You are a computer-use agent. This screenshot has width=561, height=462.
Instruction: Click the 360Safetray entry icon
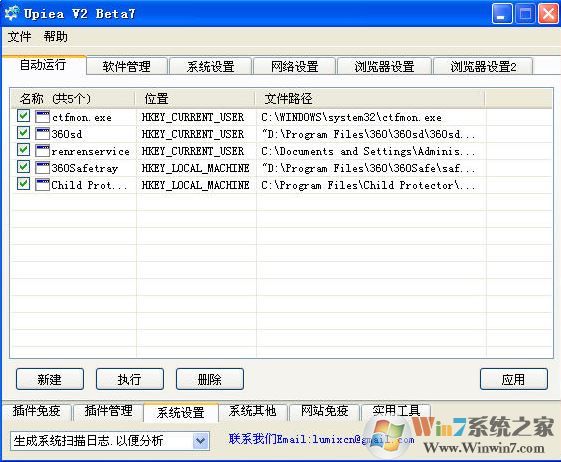pyautogui.click(x=42, y=167)
